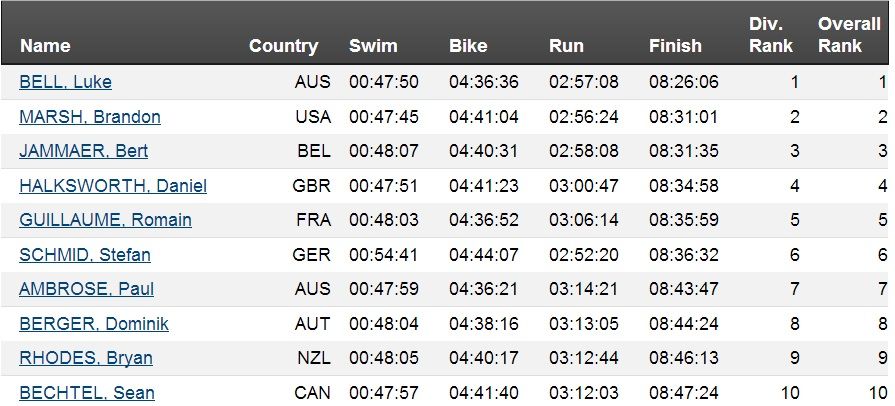Open MARSH, Brandon result details
This screenshot has height=406, width=895.
click(90, 117)
